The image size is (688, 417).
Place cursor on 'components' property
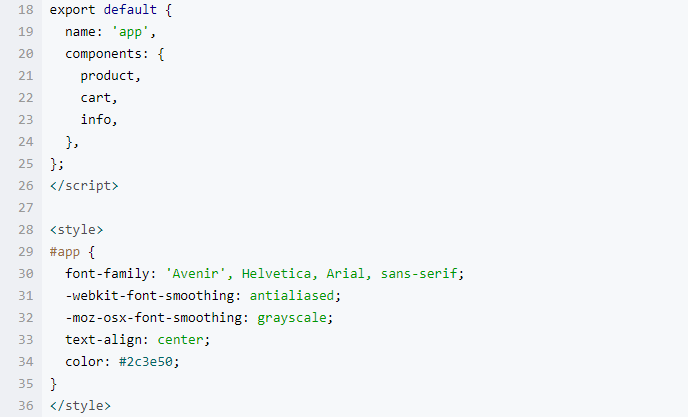click(x=105, y=53)
